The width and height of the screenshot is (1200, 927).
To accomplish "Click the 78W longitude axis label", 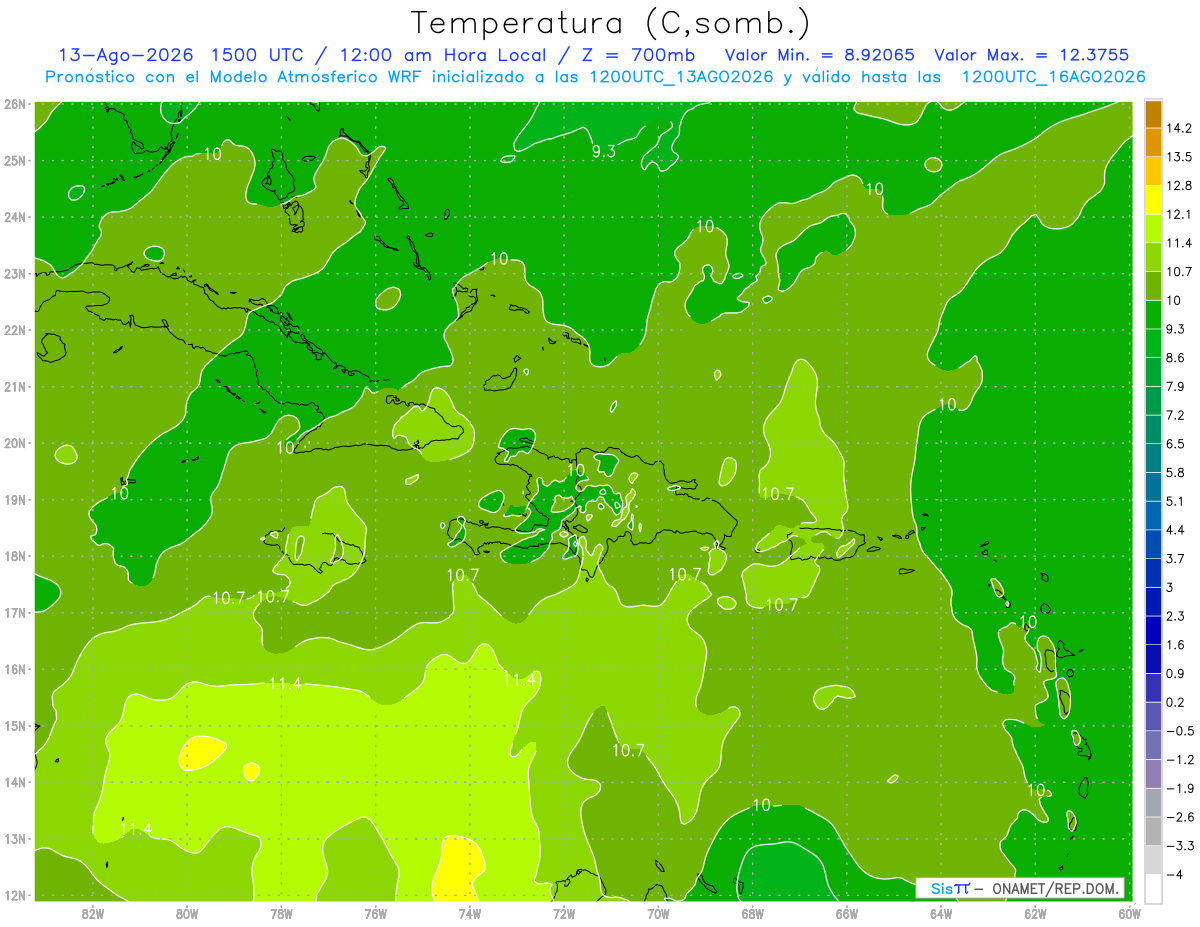I will (x=281, y=913).
